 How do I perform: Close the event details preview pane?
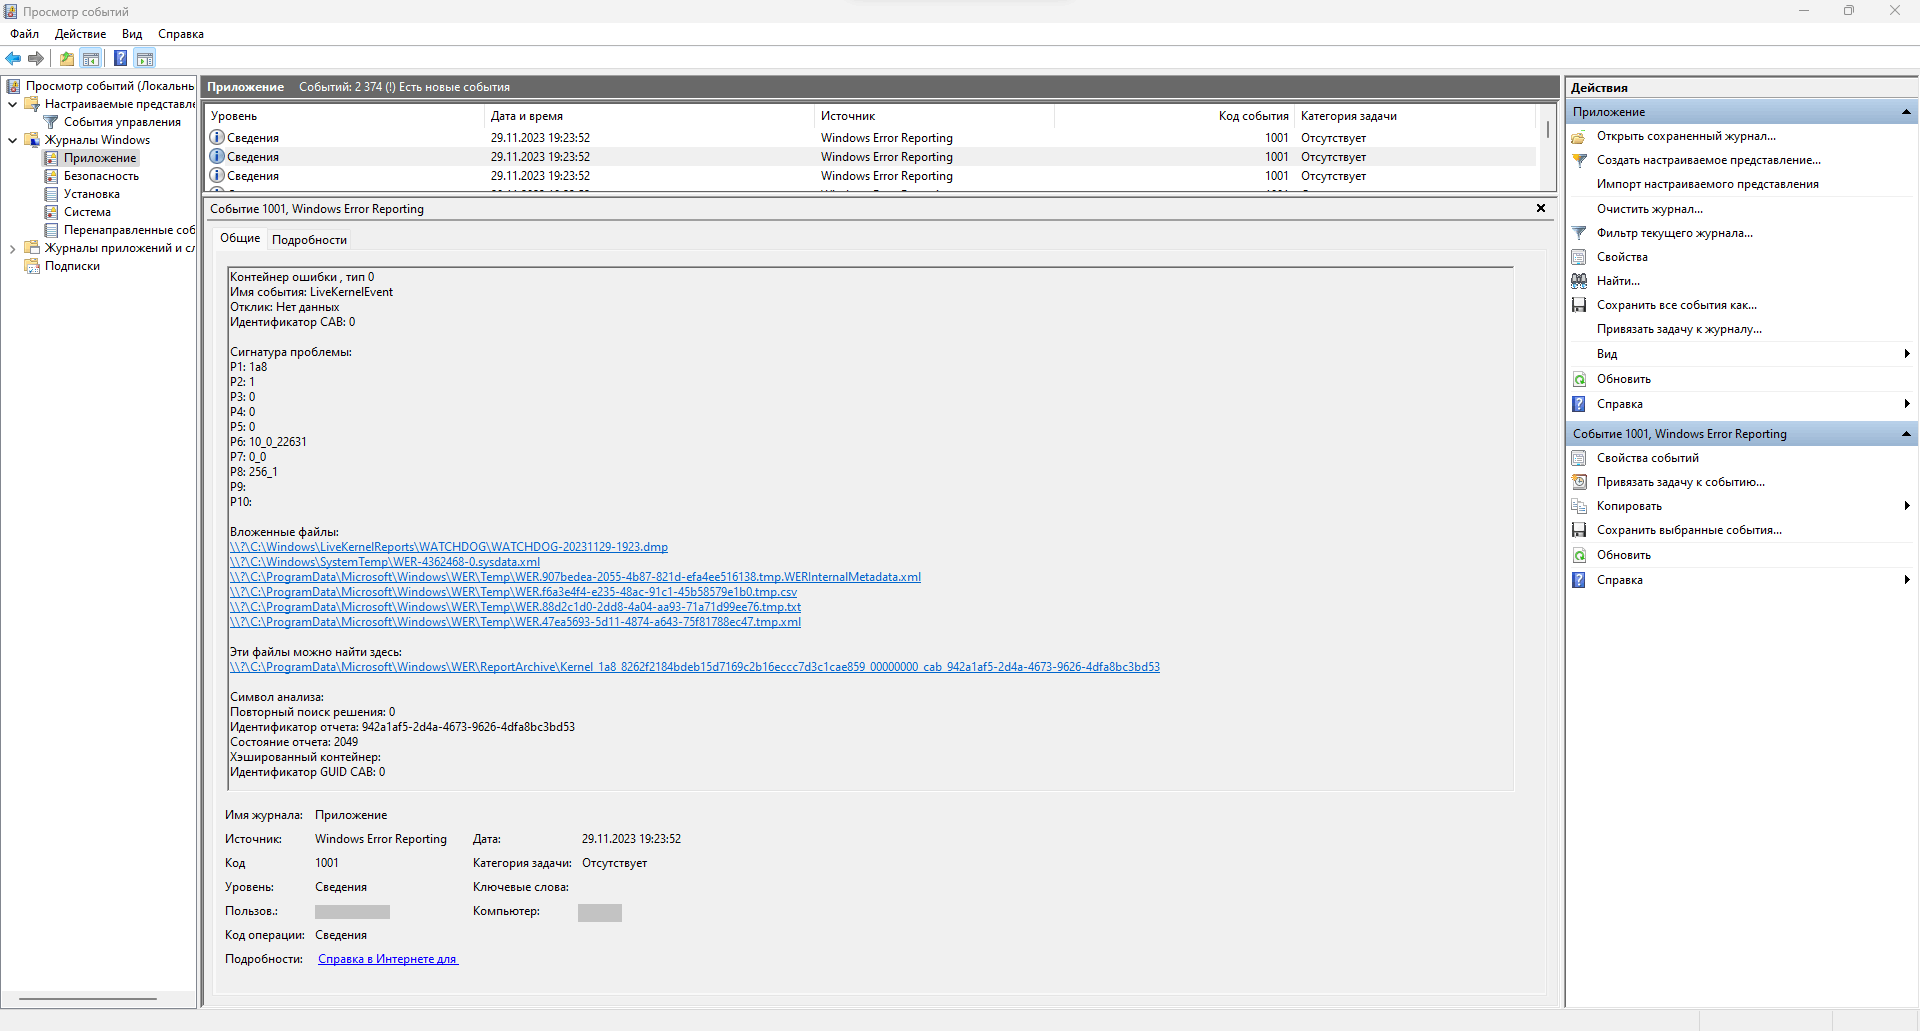[x=1541, y=208]
